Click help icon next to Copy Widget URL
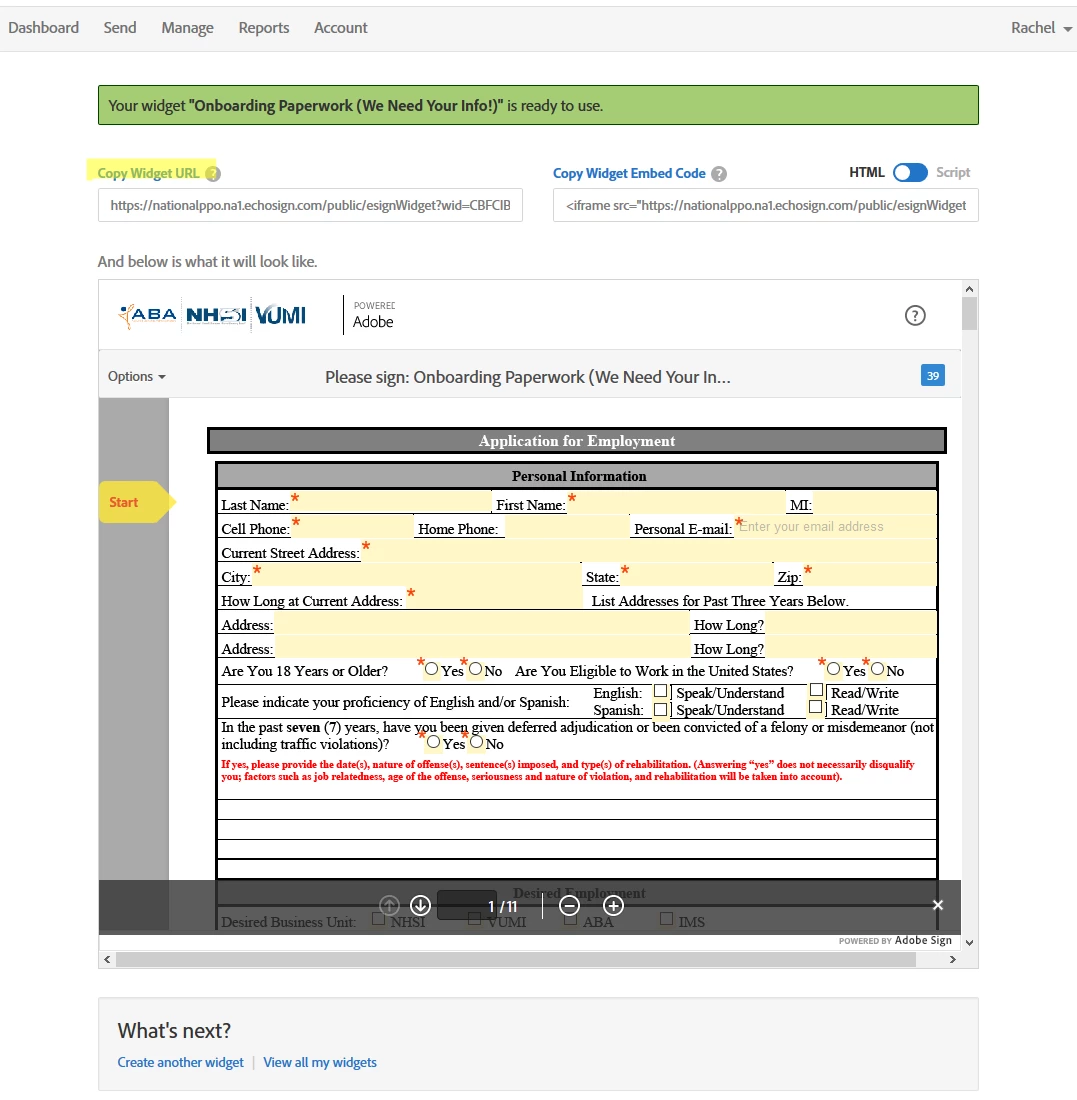The width and height of the screenshot is (1077, 1100). 213,173
